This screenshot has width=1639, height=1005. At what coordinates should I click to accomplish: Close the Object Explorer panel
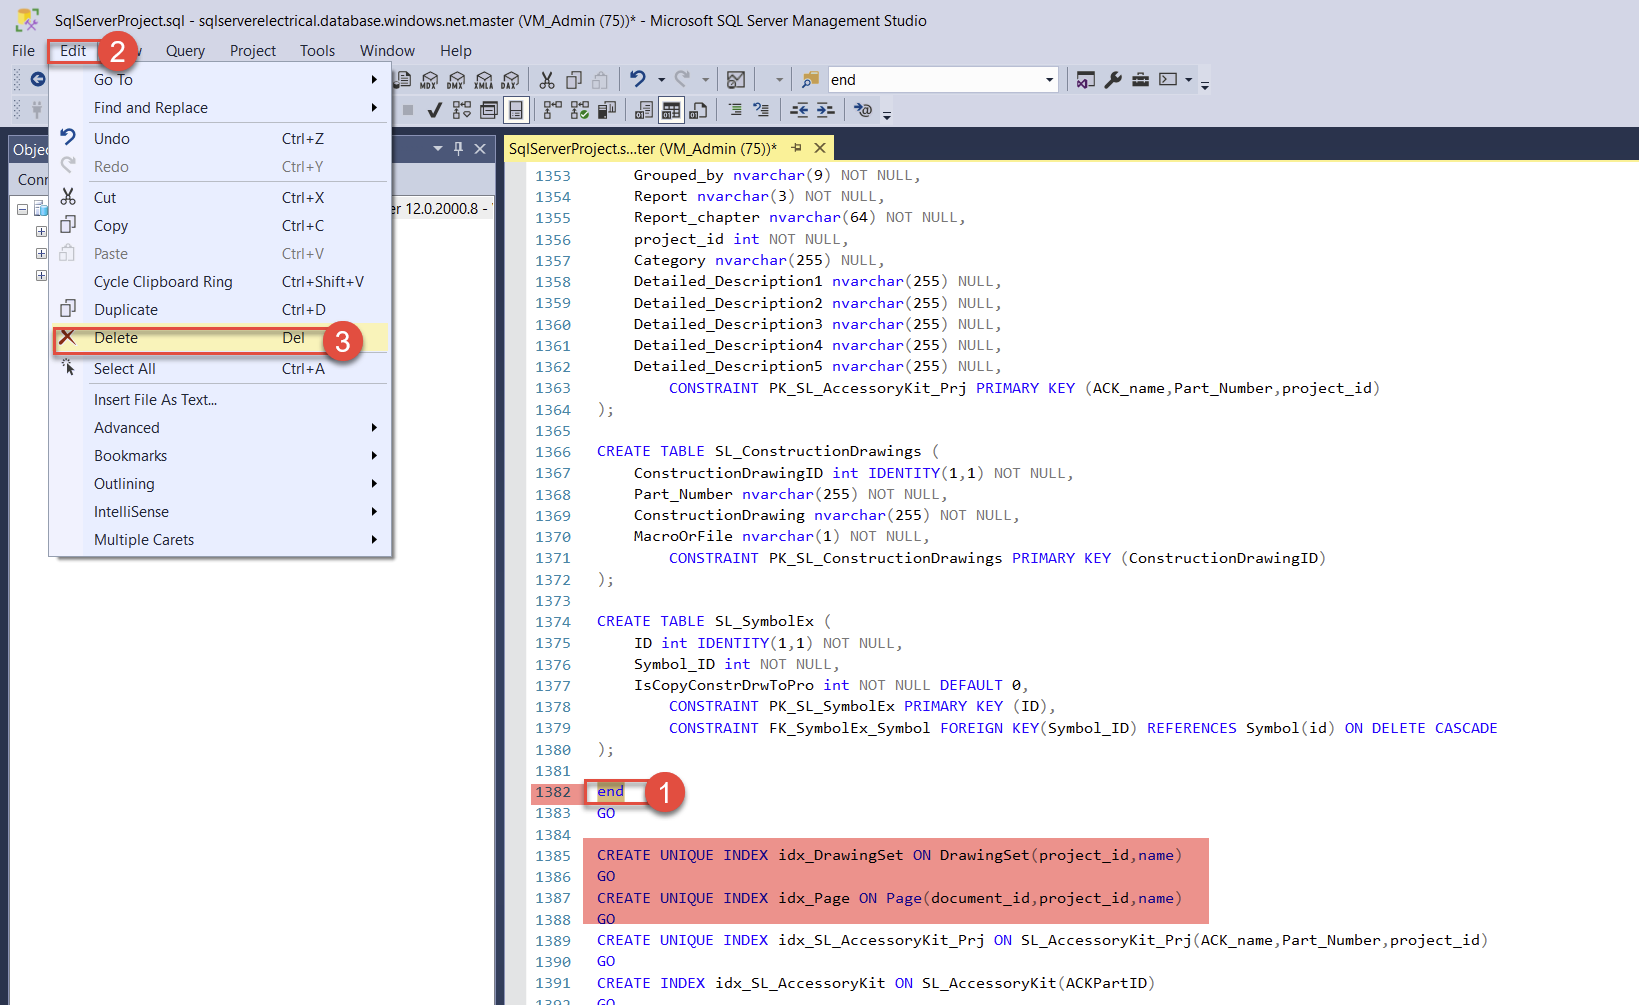(480, 148)
